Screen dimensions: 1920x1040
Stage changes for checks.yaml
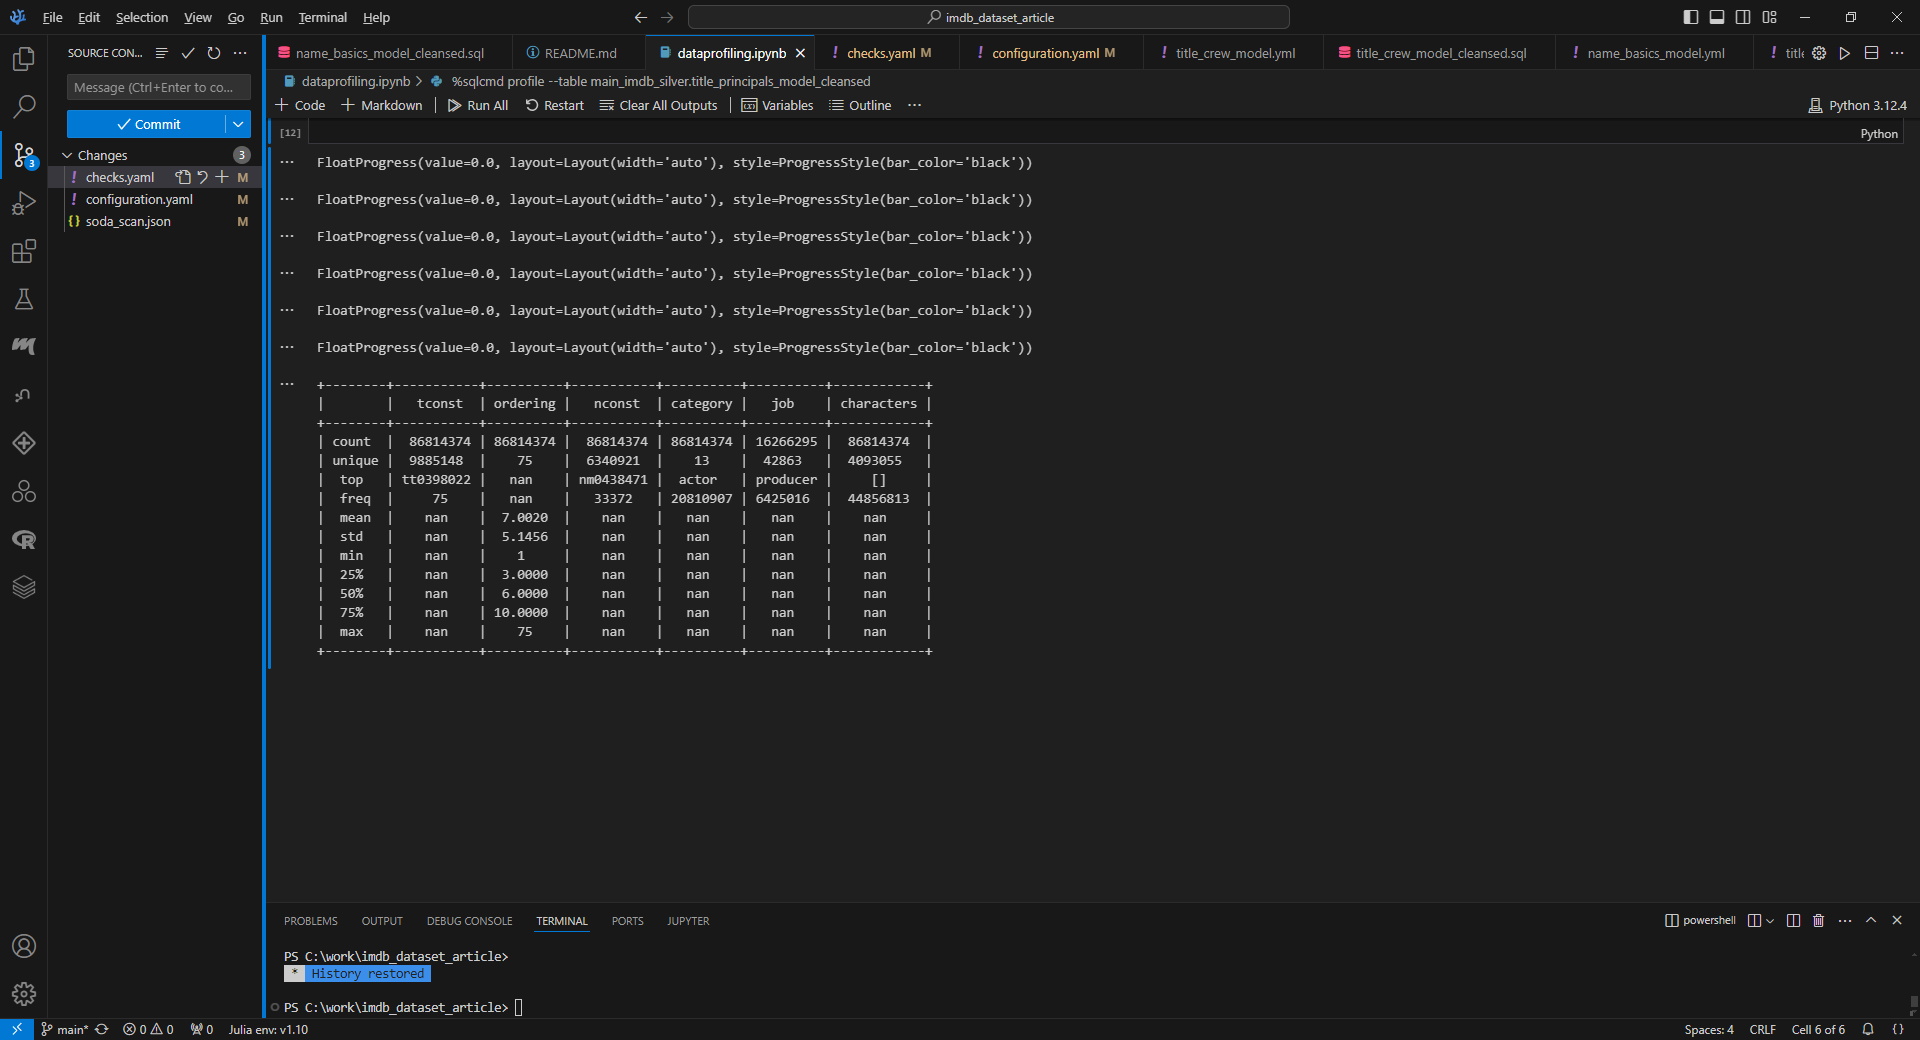pyautogui.click(x=222, y=177)
